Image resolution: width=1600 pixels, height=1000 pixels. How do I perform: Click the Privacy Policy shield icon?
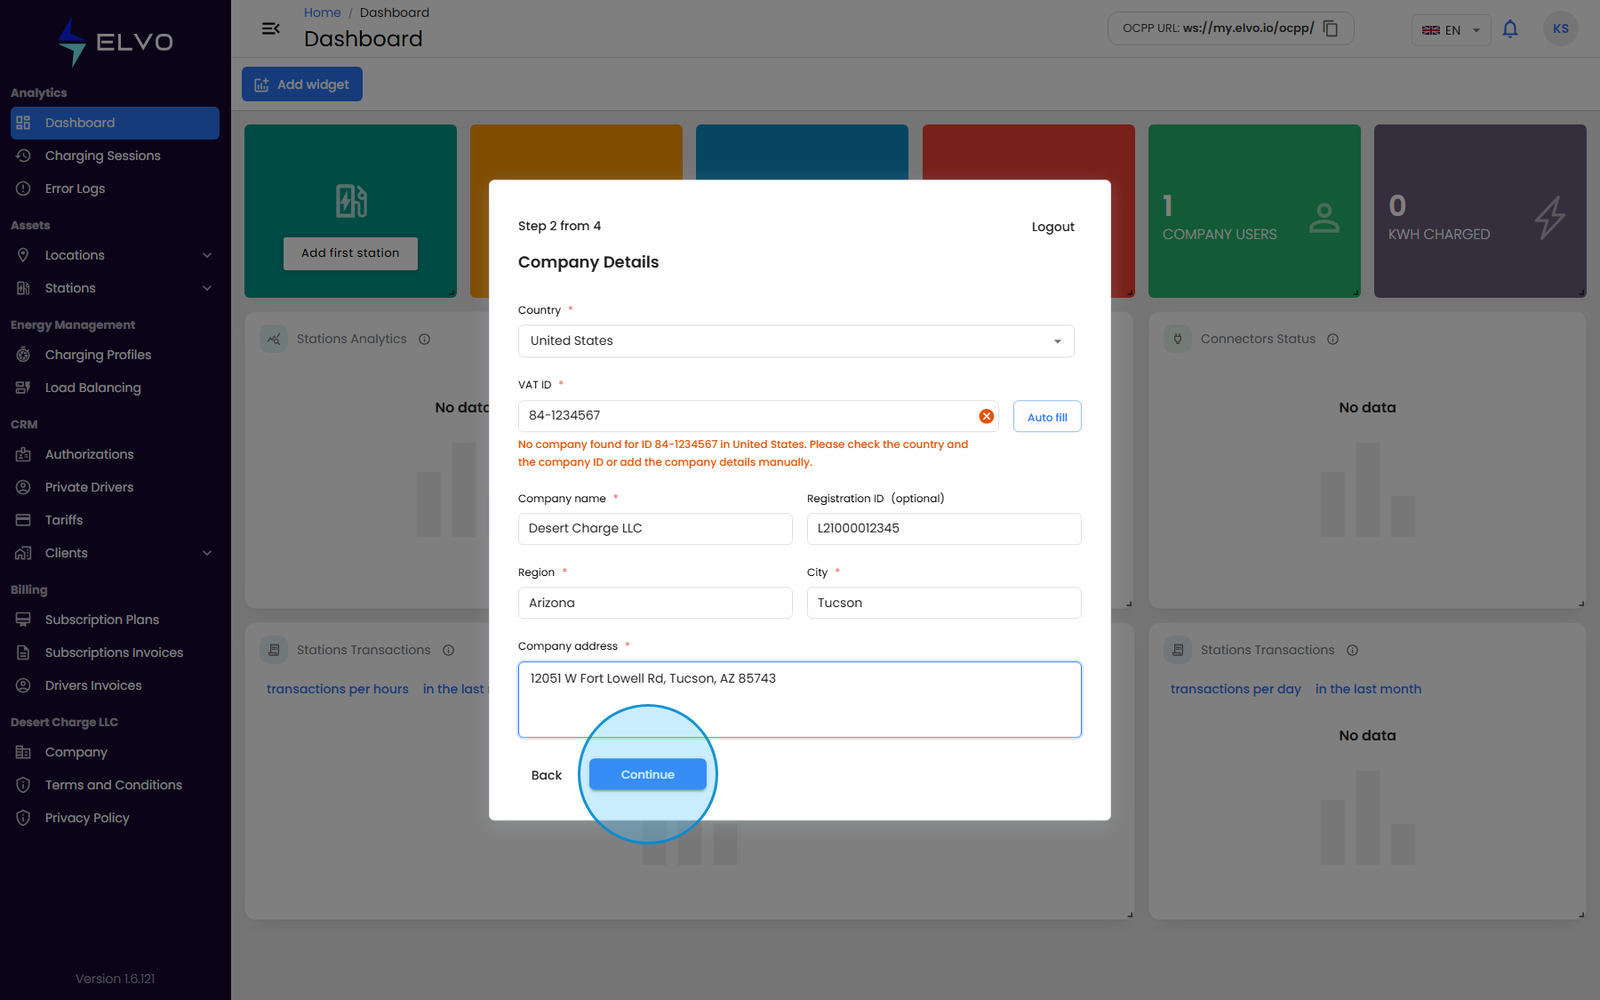pyautogui.click(x=23, y=819)
